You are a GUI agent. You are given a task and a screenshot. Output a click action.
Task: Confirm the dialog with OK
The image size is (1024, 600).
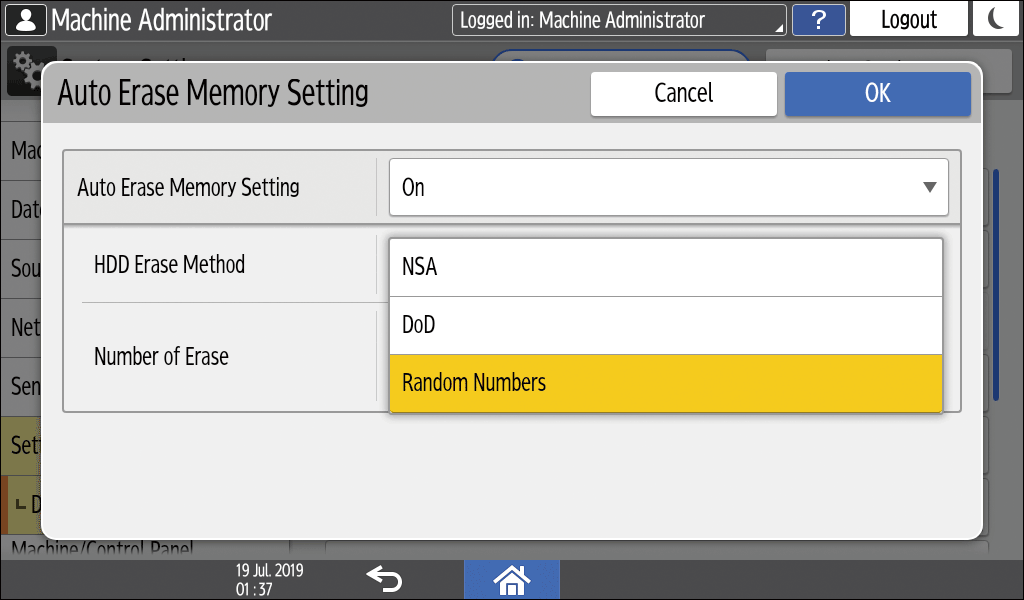(877, 93)
